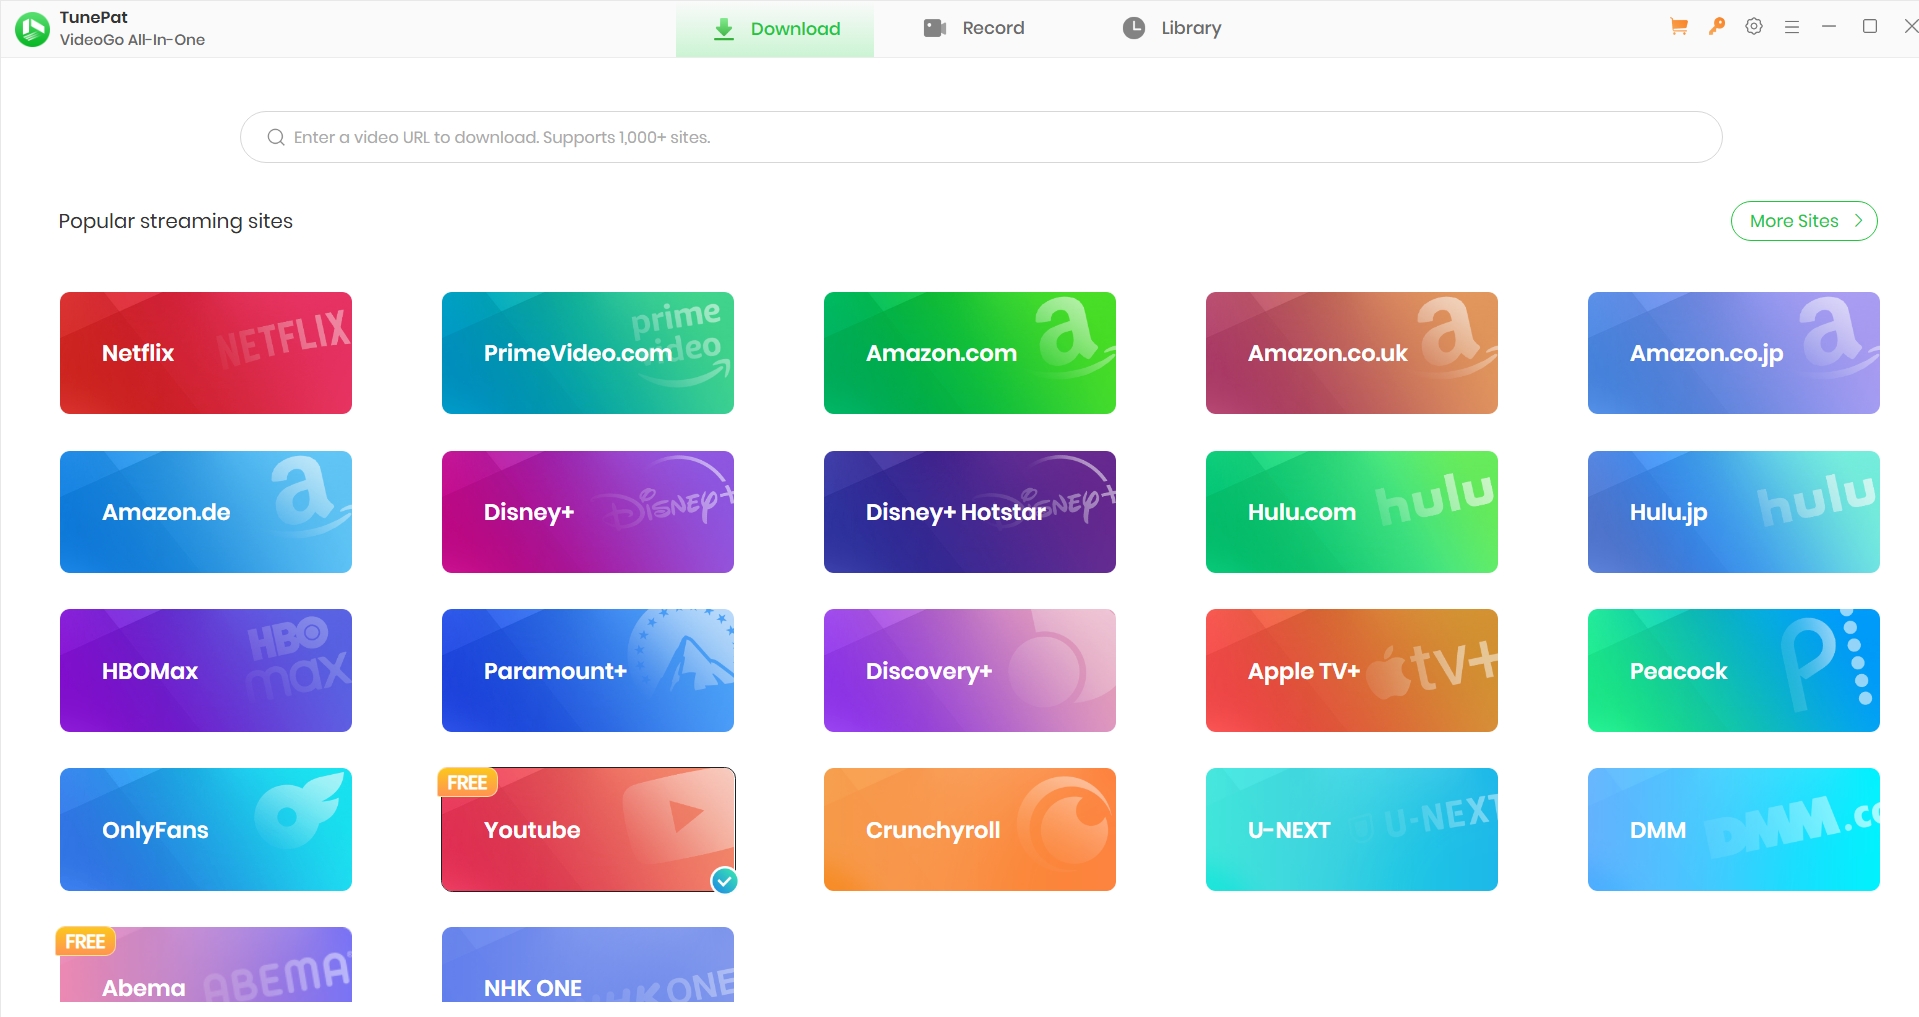Click the More Sites button

[1803, 221]
